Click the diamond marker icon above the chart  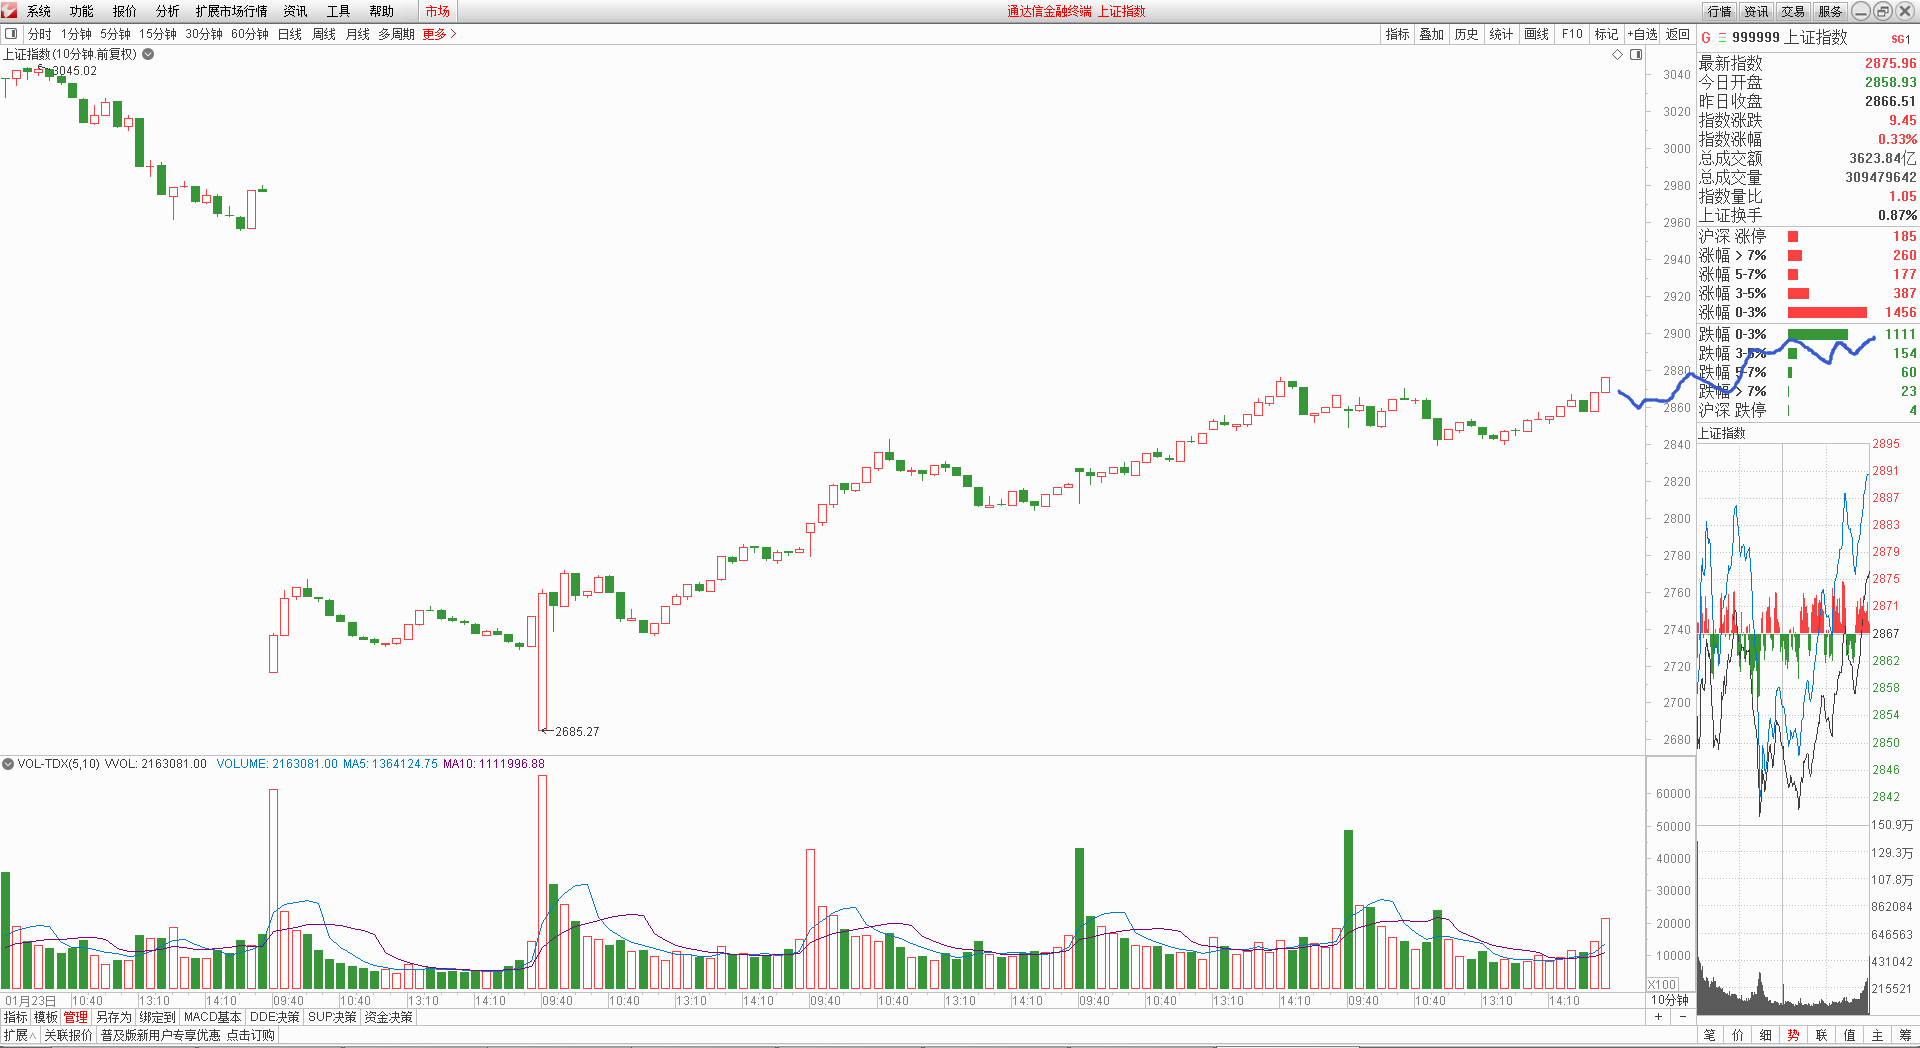pos(1618,55)
